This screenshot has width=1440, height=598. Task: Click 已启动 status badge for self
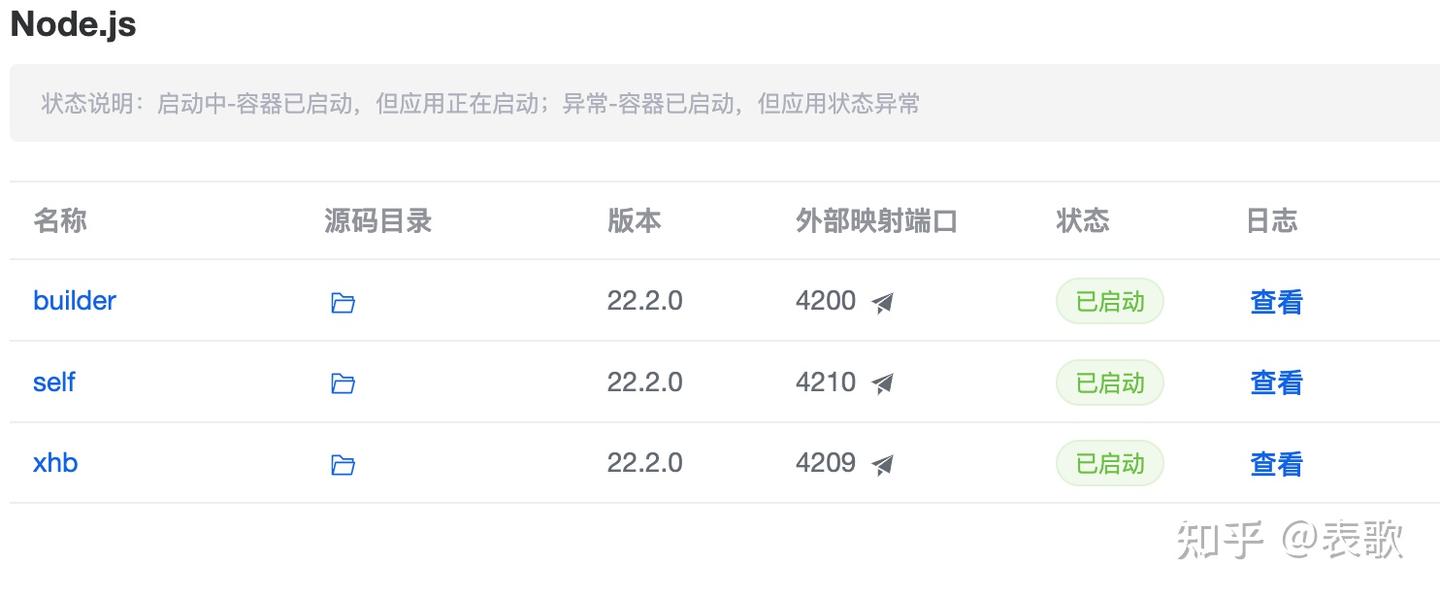1110,382
